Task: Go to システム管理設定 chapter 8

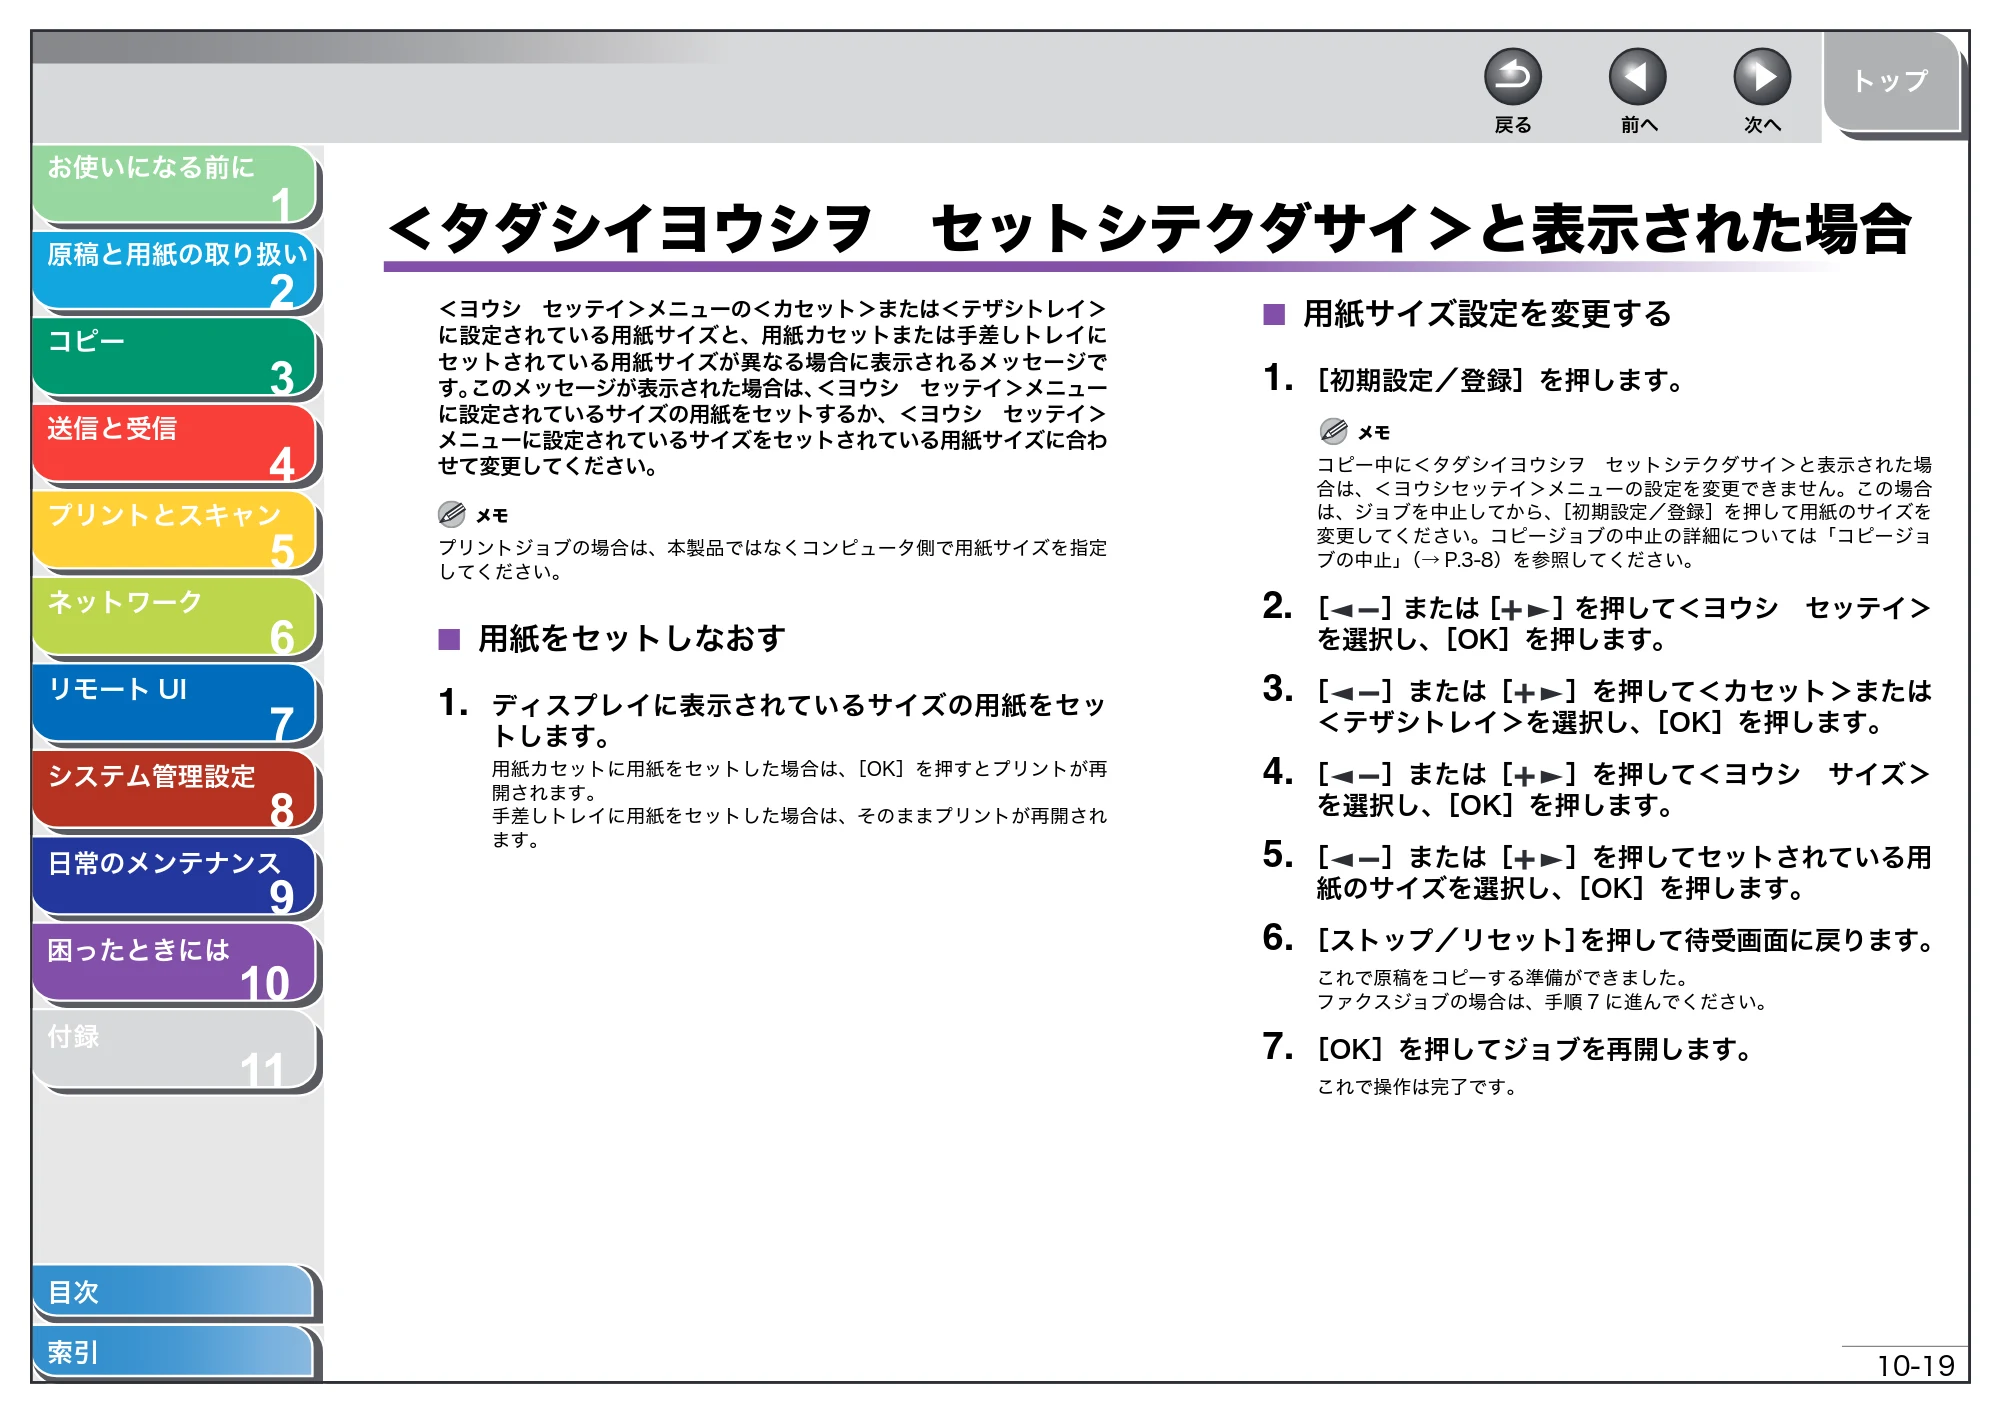Action: pos(174,792)
